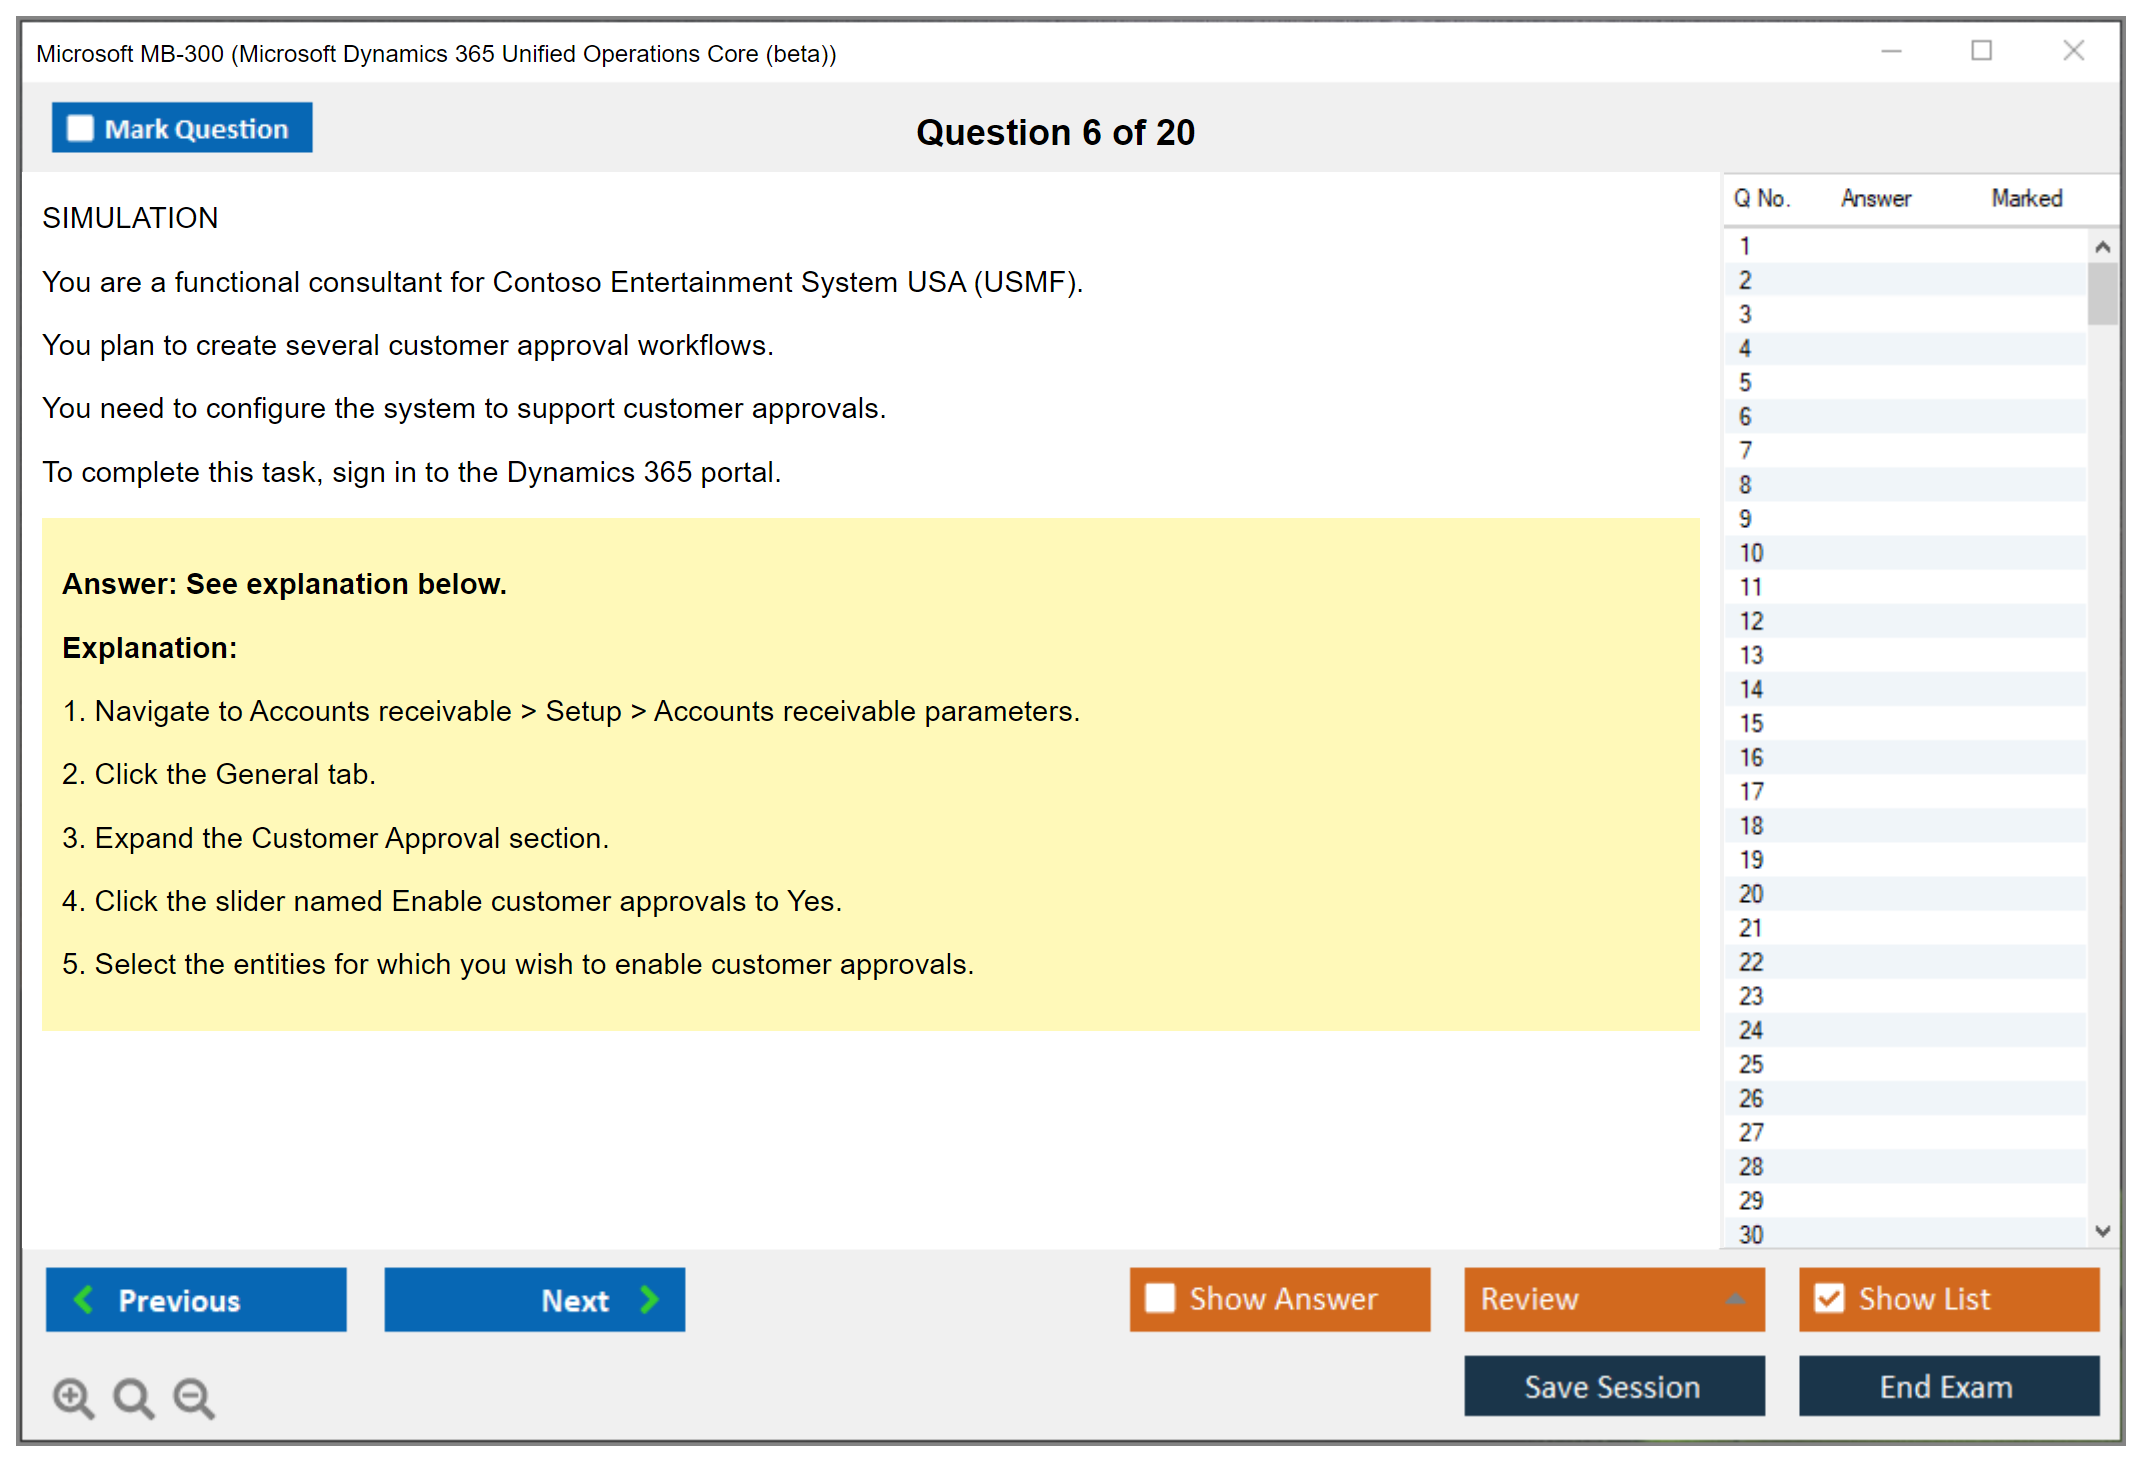Click the Next button's right arrow

point(649,1300)
